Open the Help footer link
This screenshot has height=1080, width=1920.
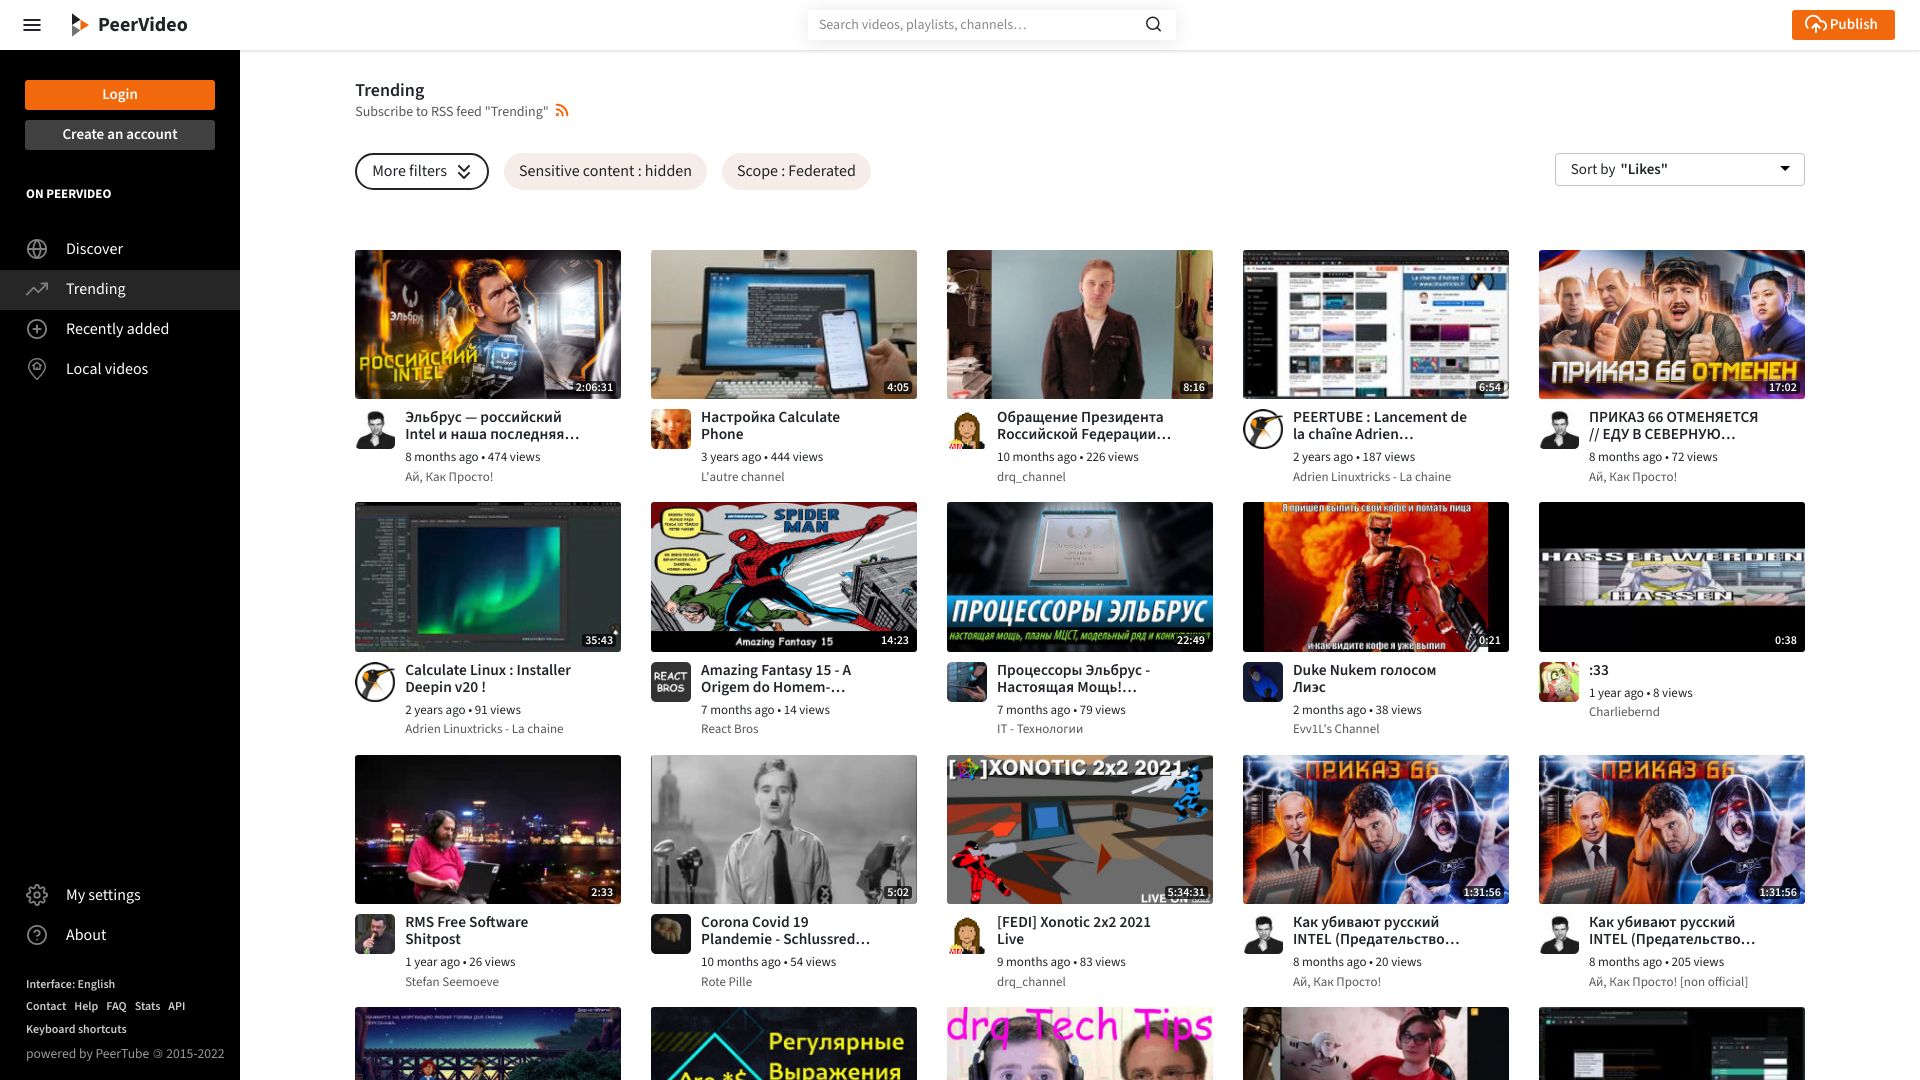(x=86, y=1006)
